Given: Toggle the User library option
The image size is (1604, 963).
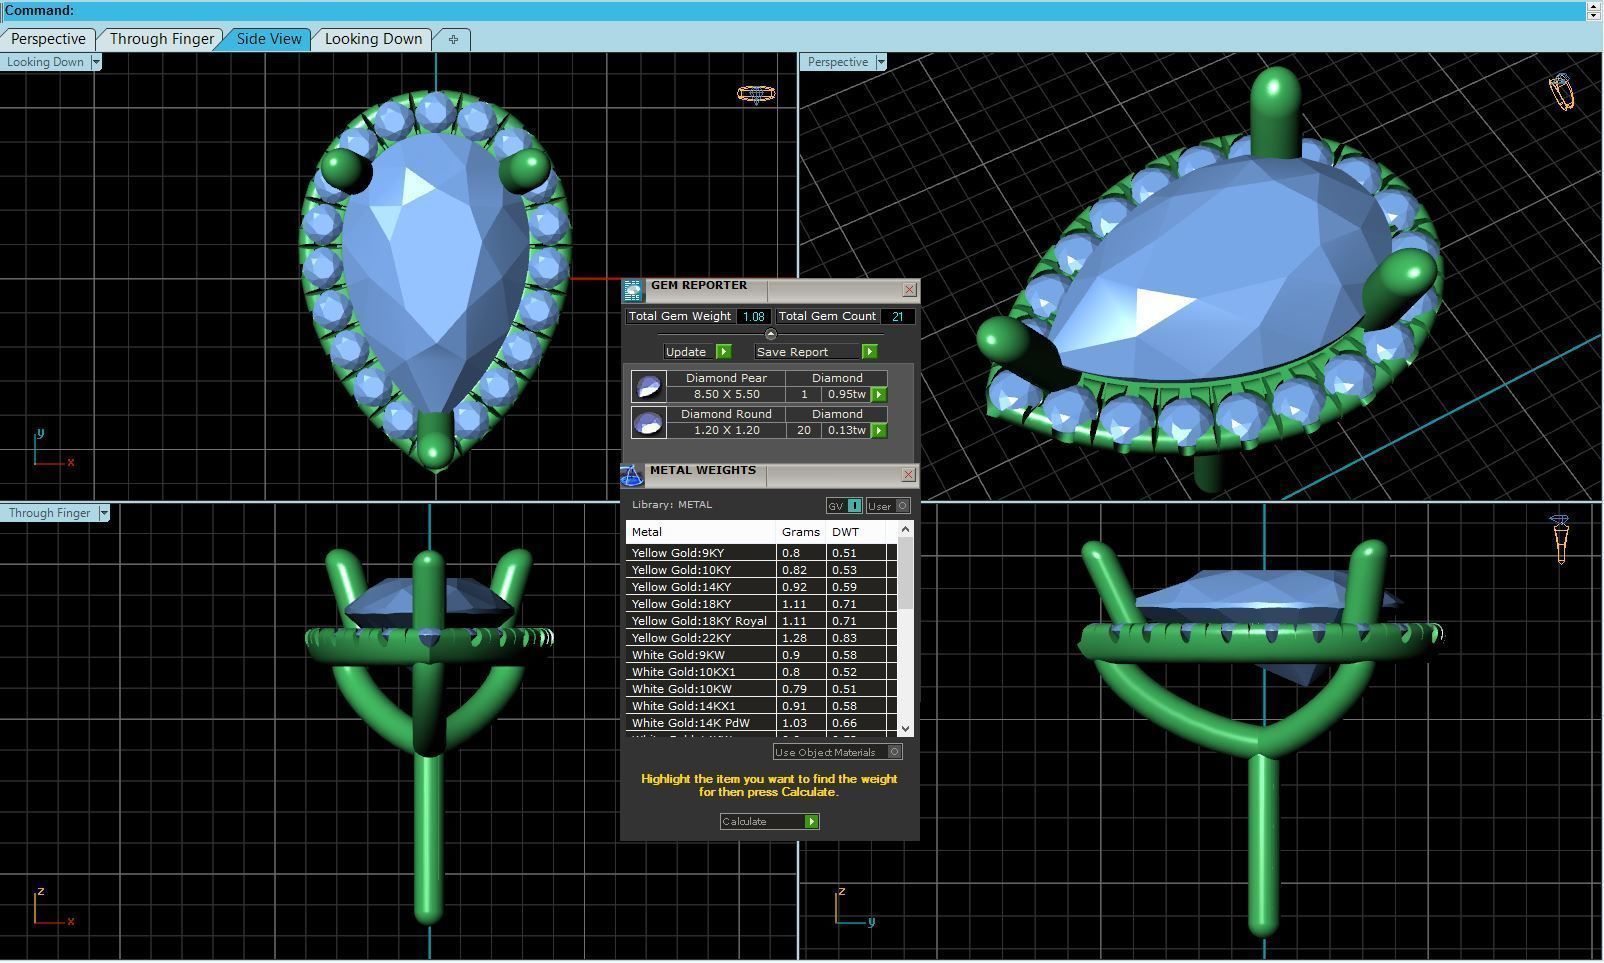Looking at the screenshot, I should coord(888,506).
